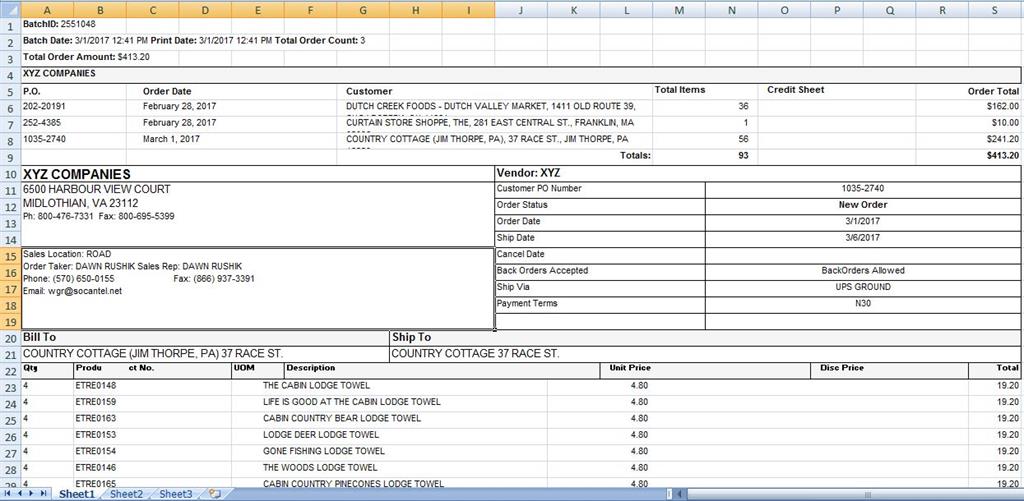This screenshot has height=501, width=1024.
Task: Open the Sheet3 tab
Action: [176, 494]
